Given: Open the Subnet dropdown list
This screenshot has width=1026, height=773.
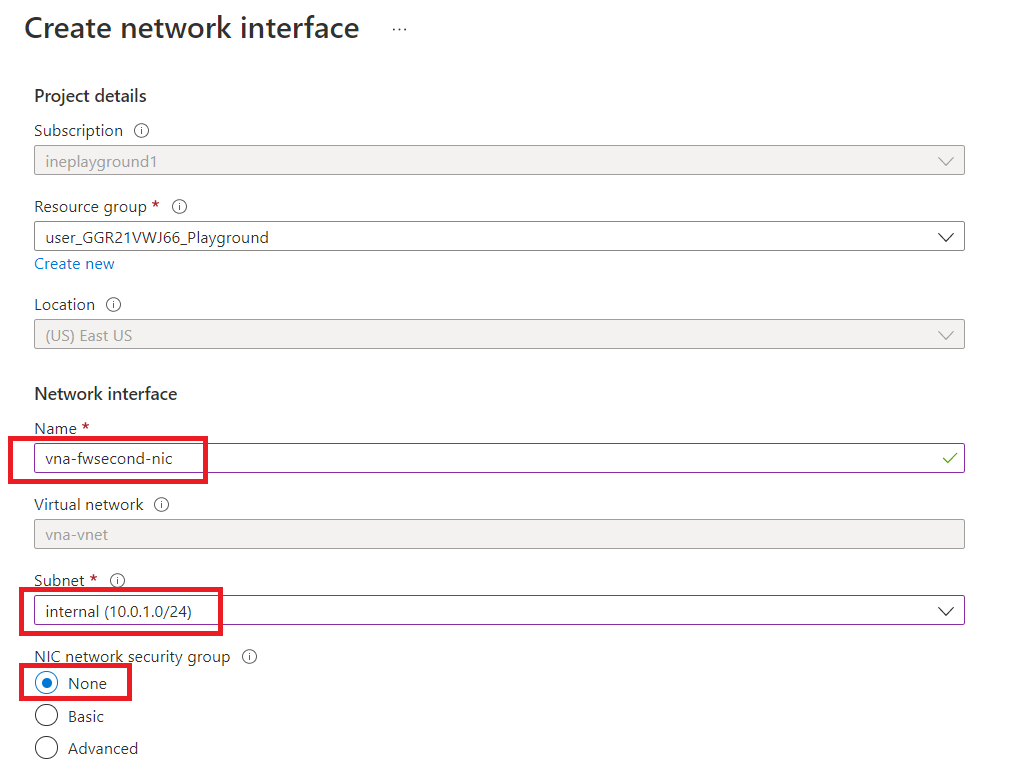Looking at the screenshot, I should tap(945, 611).
